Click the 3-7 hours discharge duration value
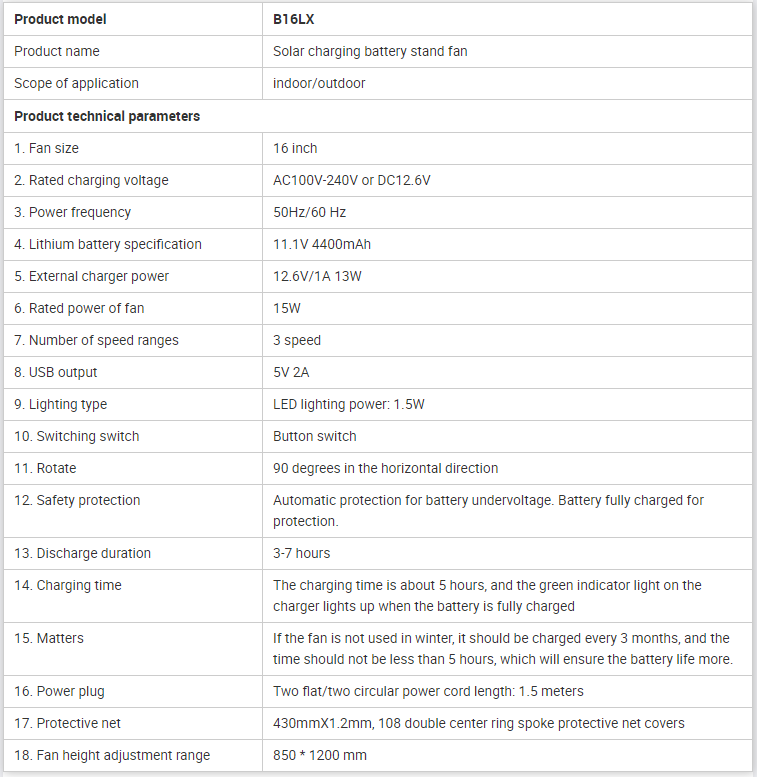 (302, 553)
